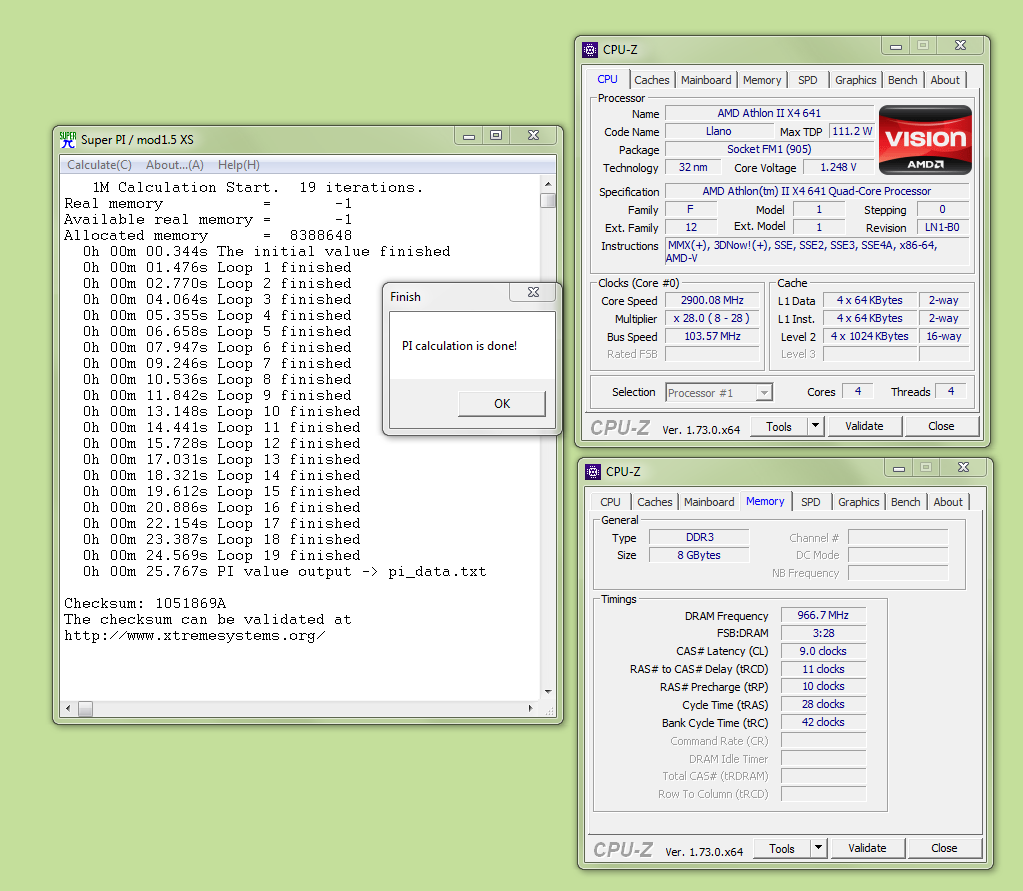This screenshot has height=891, width=1023.
Task: Minimize the Super PI window
Action: tap(468, 136)
